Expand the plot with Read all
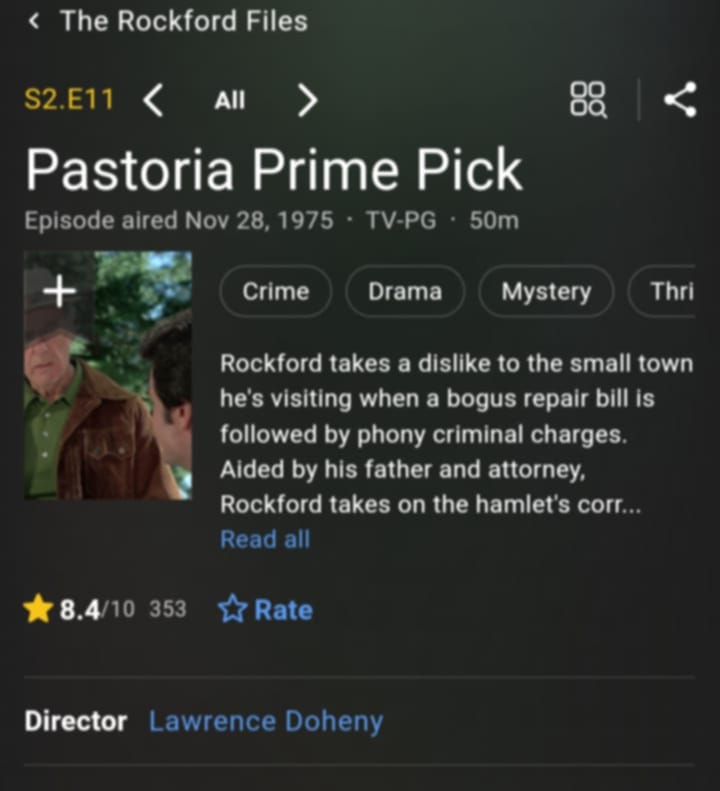The image size is (720, 791). pos(265,539)
